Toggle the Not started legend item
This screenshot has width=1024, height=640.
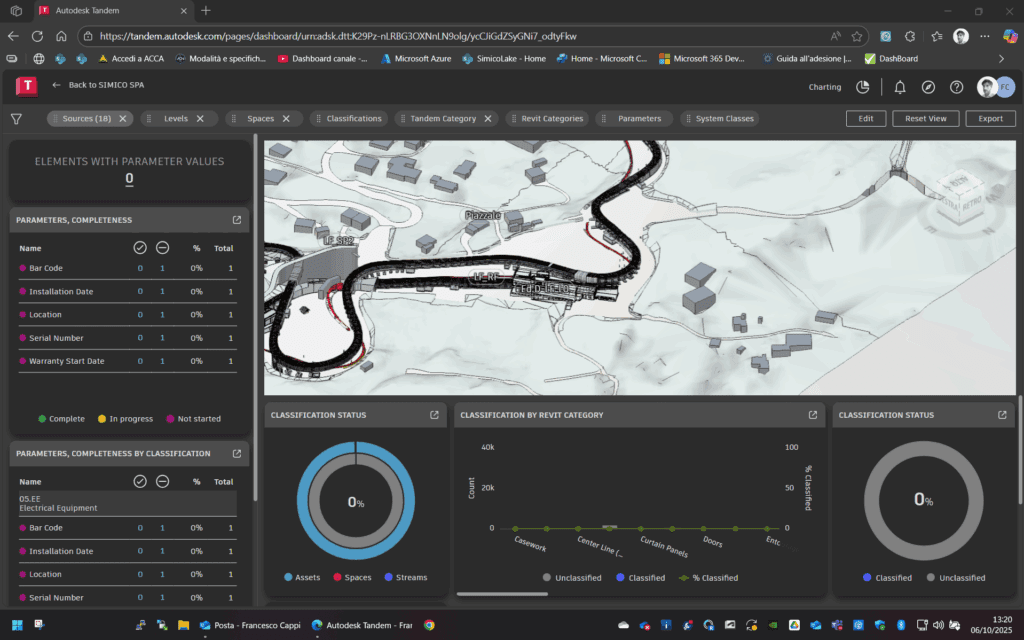194,419
